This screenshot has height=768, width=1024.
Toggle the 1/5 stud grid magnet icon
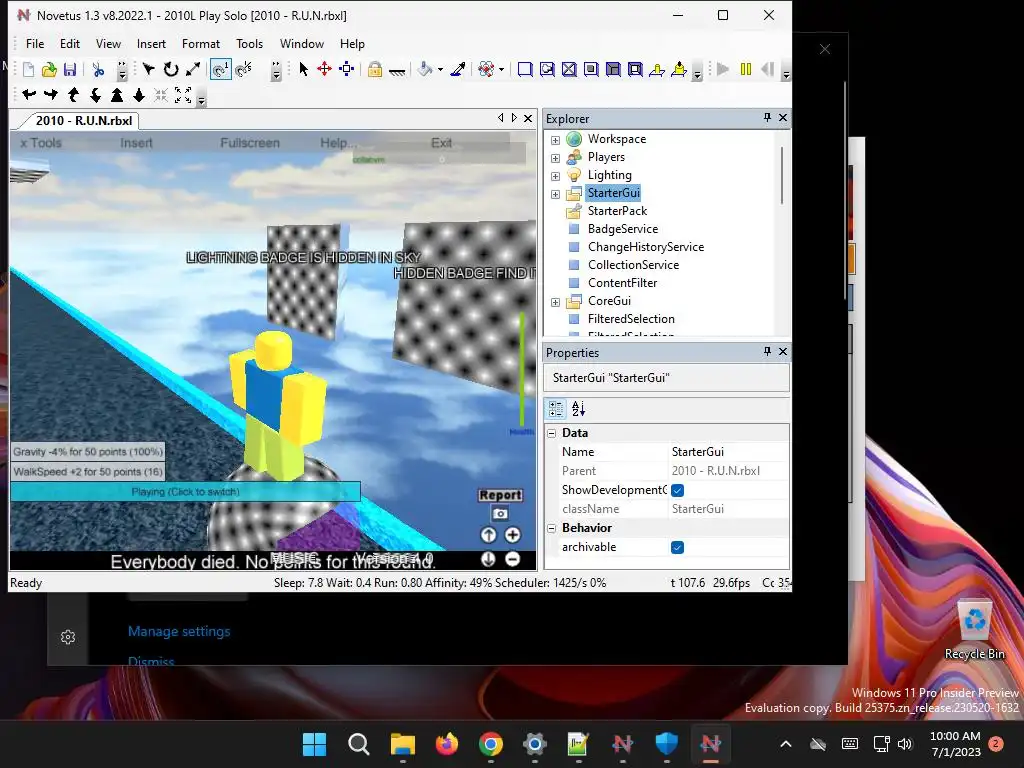(x=244, y=69)
